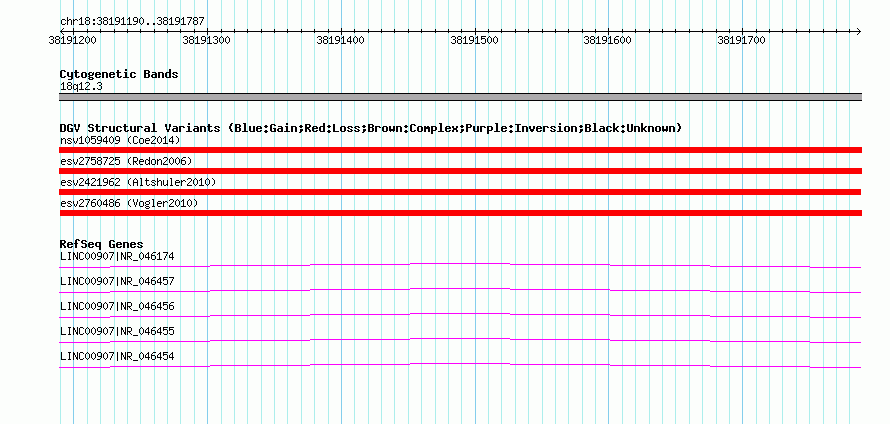Select the red nsv1059409 loss bar
The width and height of the screenshot is (890, 424).
click(x=460, y=150)
